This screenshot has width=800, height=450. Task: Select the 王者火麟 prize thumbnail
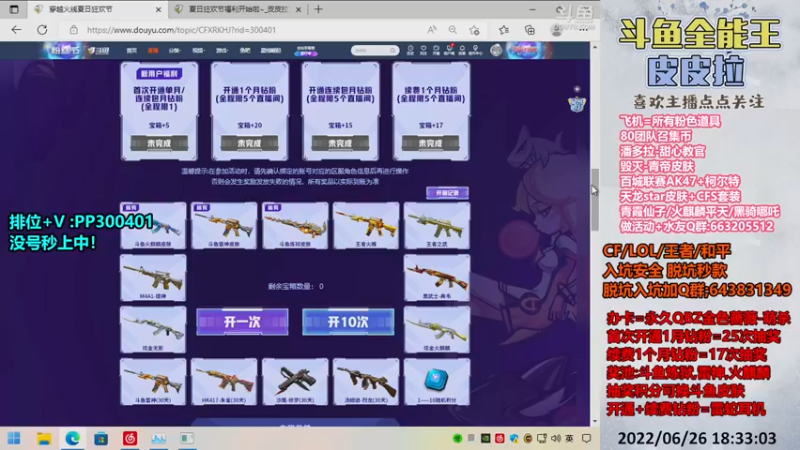pos(366,226)
